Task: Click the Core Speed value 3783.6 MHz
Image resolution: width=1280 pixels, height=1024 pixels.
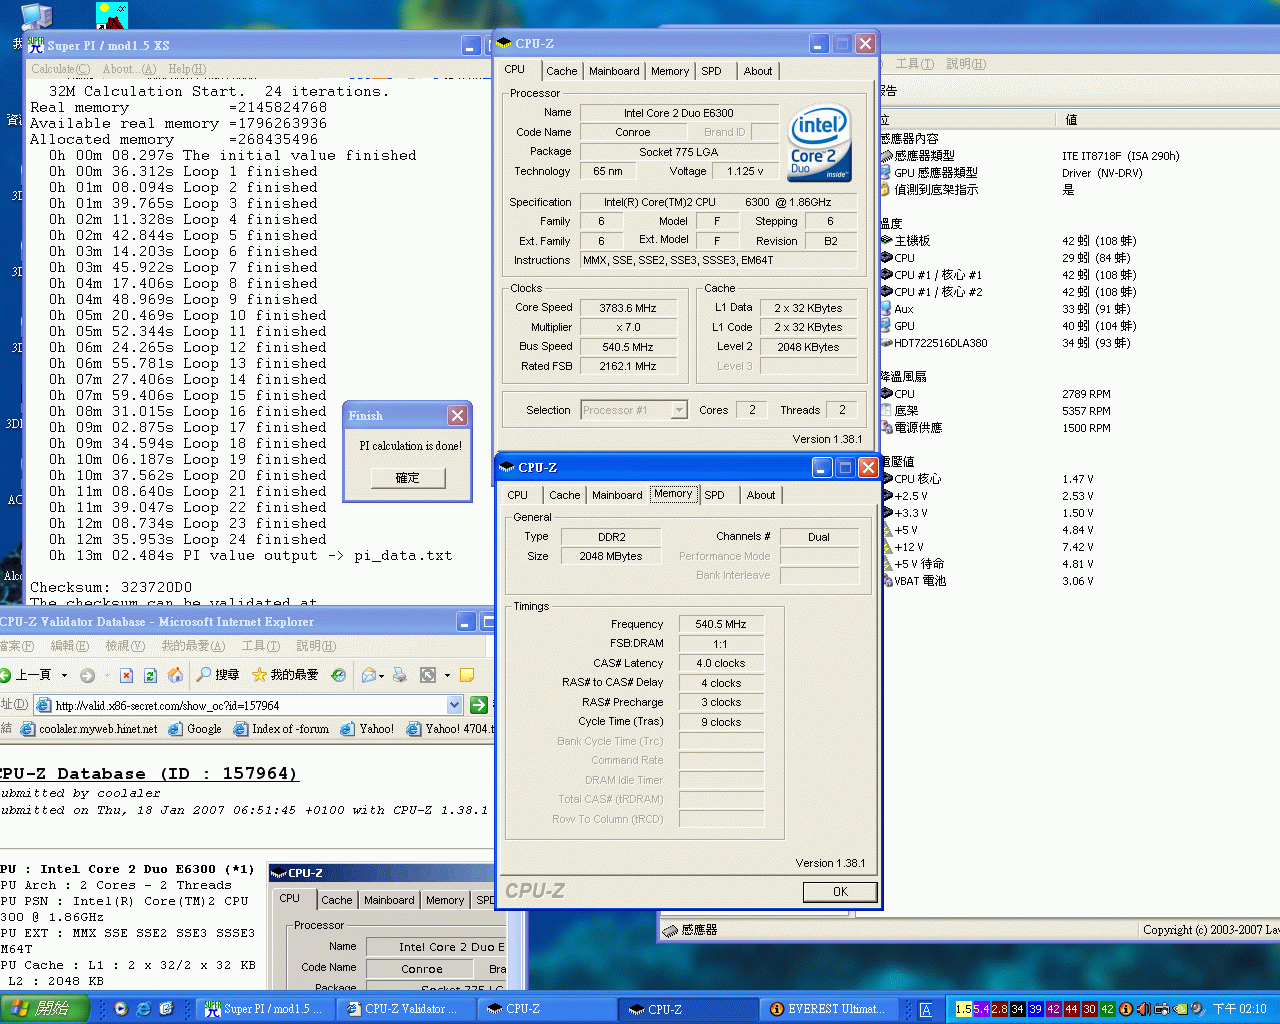Action: click(628, 308)
